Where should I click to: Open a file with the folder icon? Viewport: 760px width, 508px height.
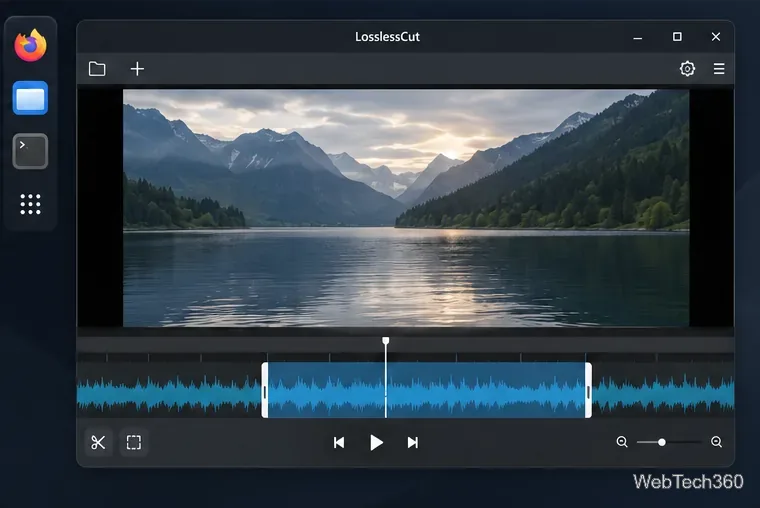(97, 69)
